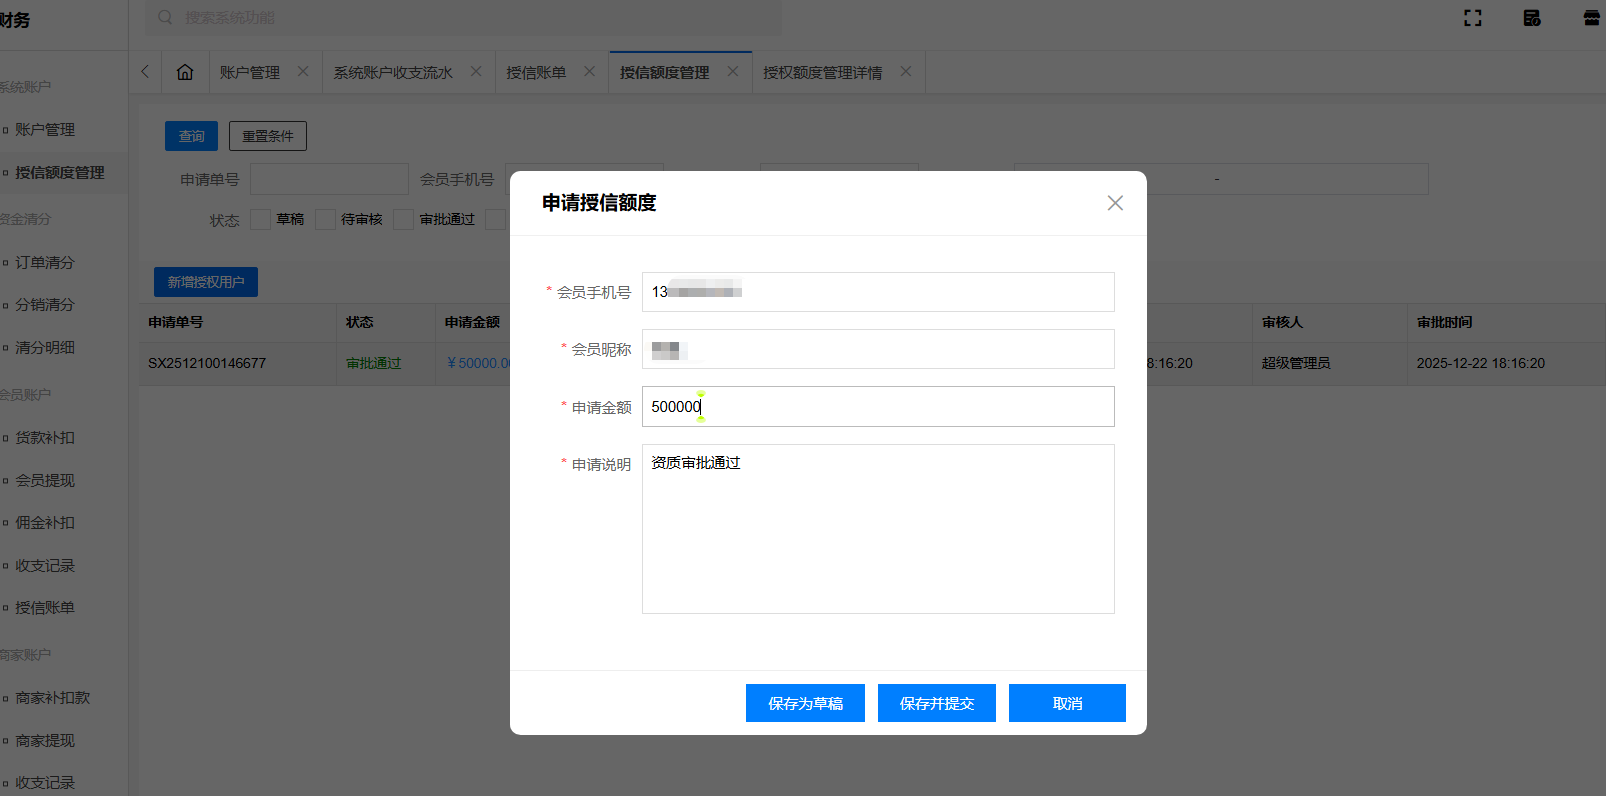Click the ¥50000 amount cell
Viewport: 1606px width, 796px height.
(479, 363)
